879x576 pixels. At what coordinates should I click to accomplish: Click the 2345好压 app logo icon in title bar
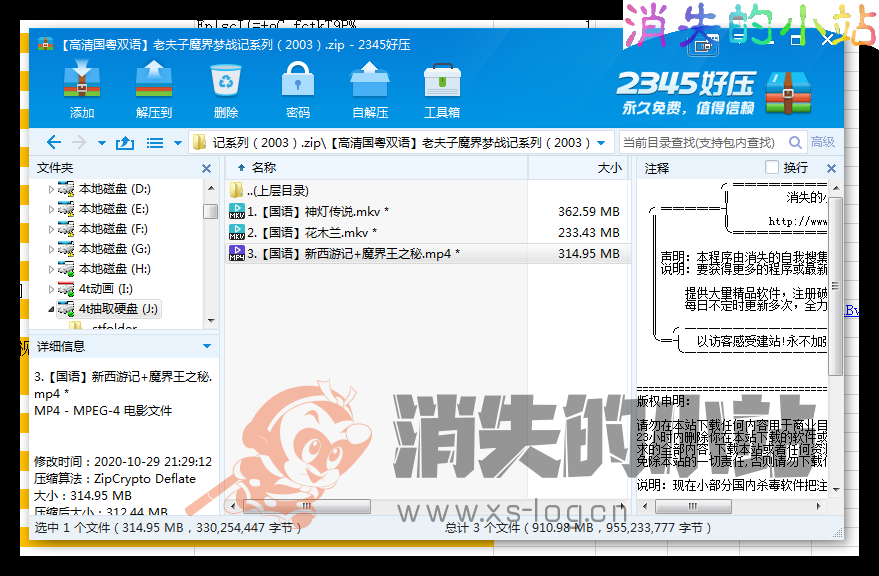point(45,44)
